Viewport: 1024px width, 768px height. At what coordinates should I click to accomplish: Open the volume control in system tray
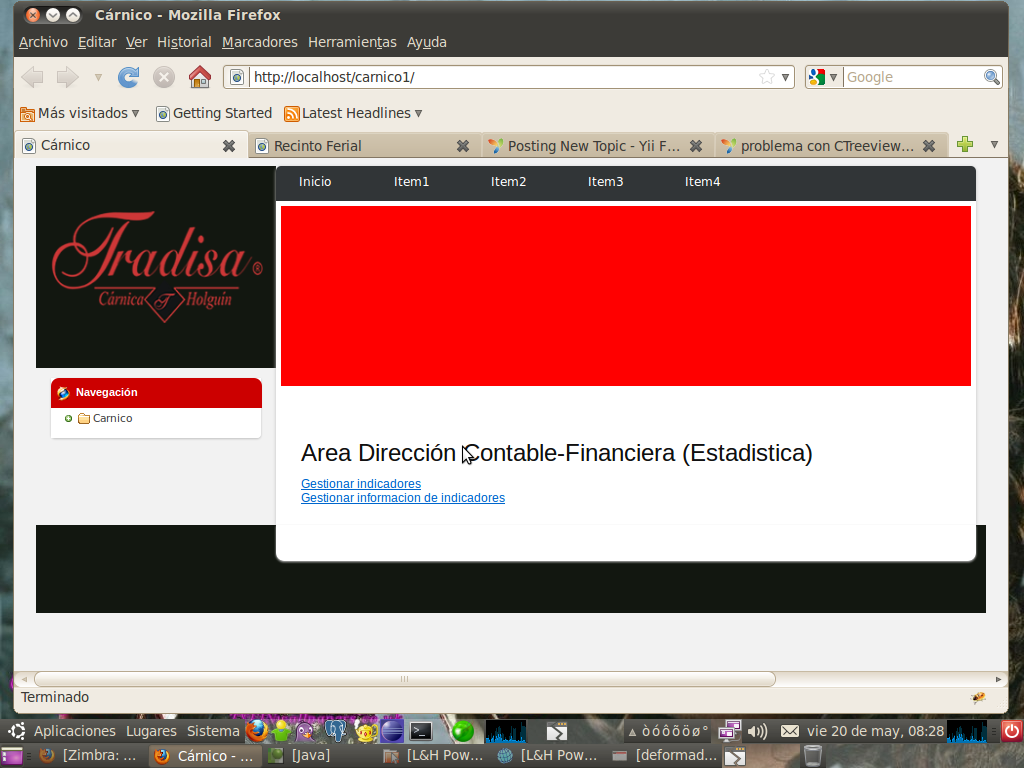coord(757,731)
